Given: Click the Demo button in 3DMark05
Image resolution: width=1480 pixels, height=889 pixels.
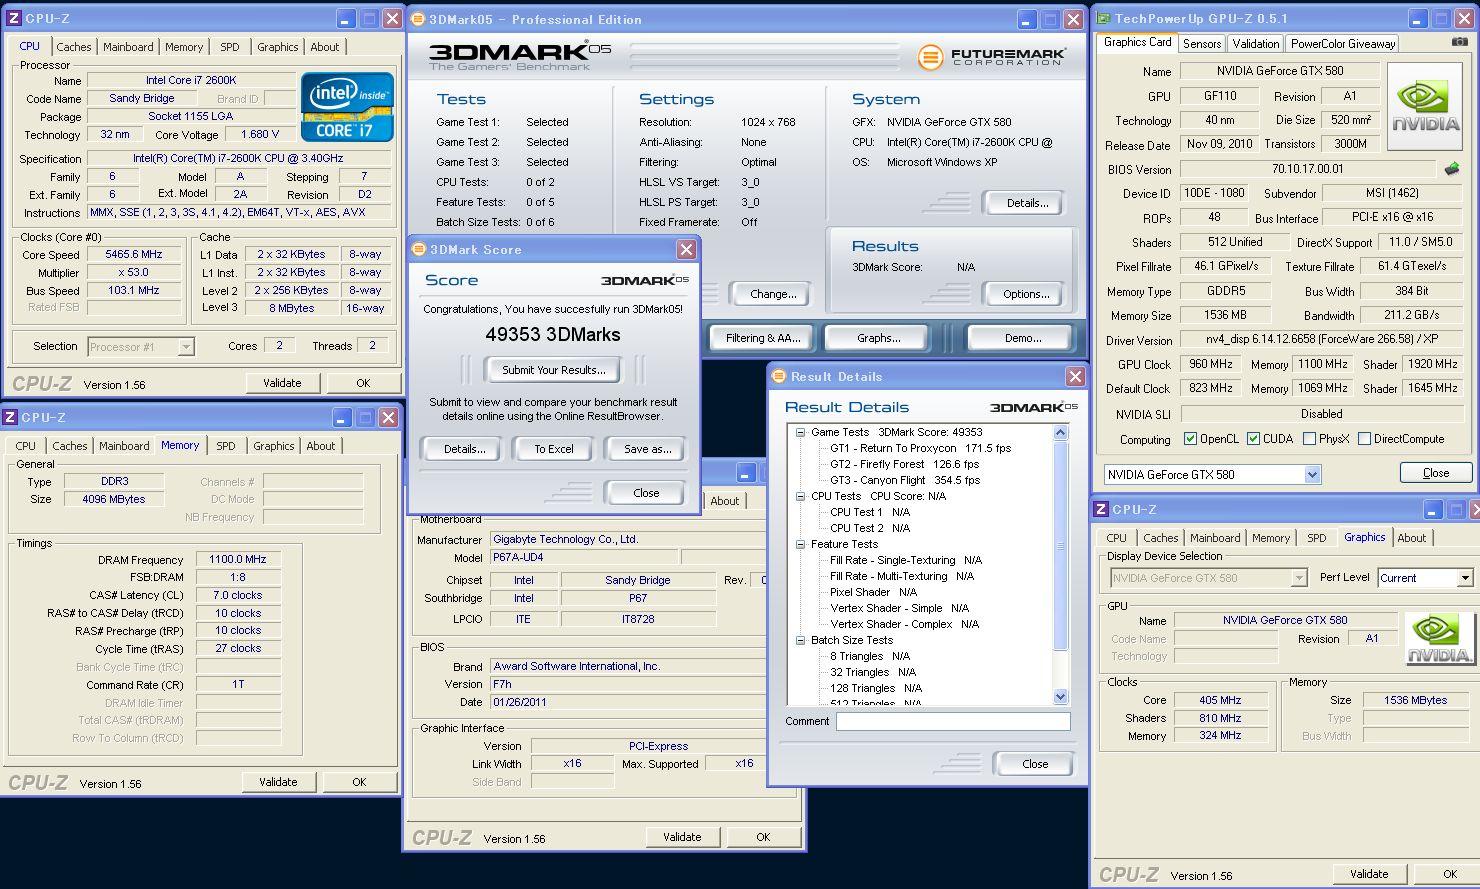Looking at the screenshot, I should [x=1022, y=338].
